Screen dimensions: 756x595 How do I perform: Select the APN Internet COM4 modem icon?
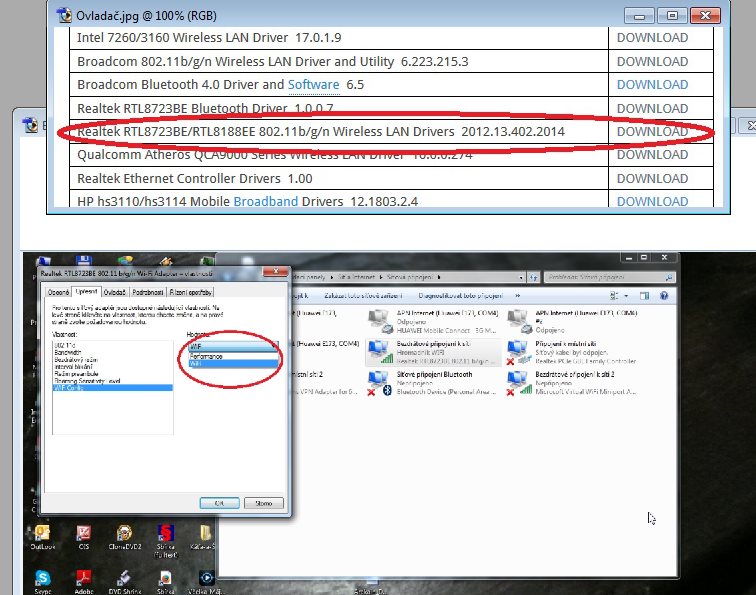pyautogui.click(x=379, y=322)
